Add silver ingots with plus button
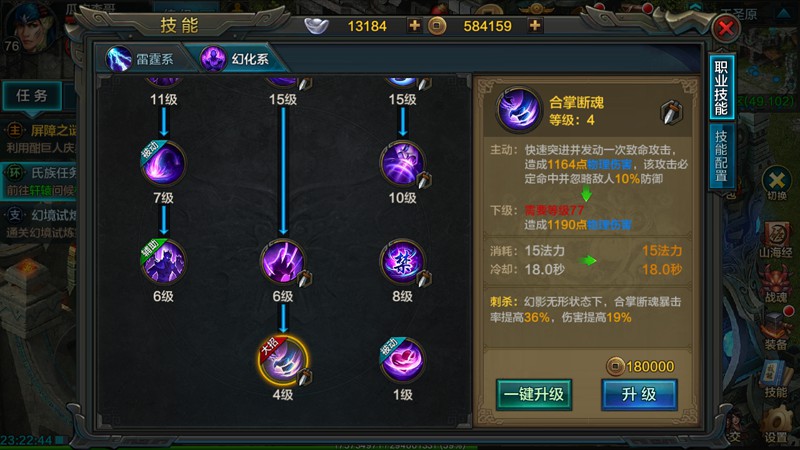The height and width of the screenshot is (450, 800). tap(415, 26)
